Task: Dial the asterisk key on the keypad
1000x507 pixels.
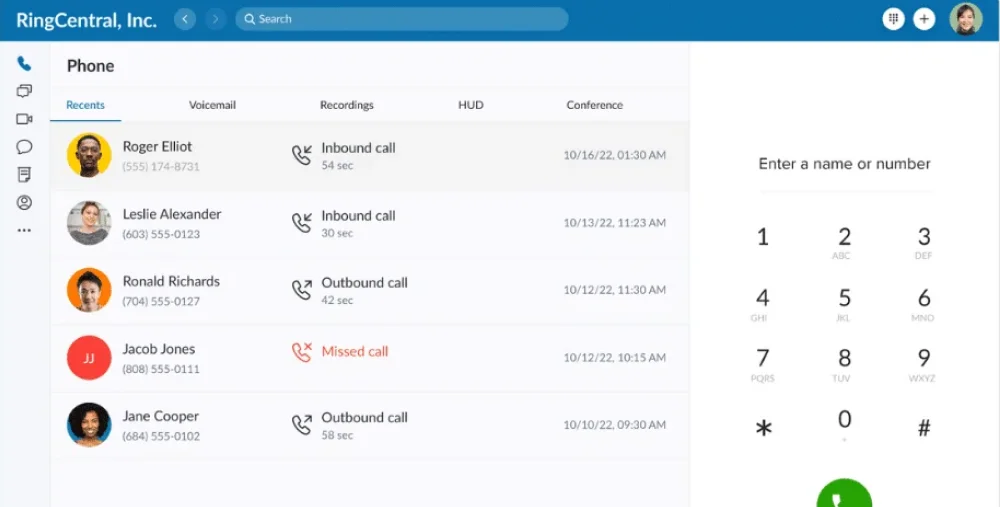Action: pyautogui.click(x=763, y=428)
